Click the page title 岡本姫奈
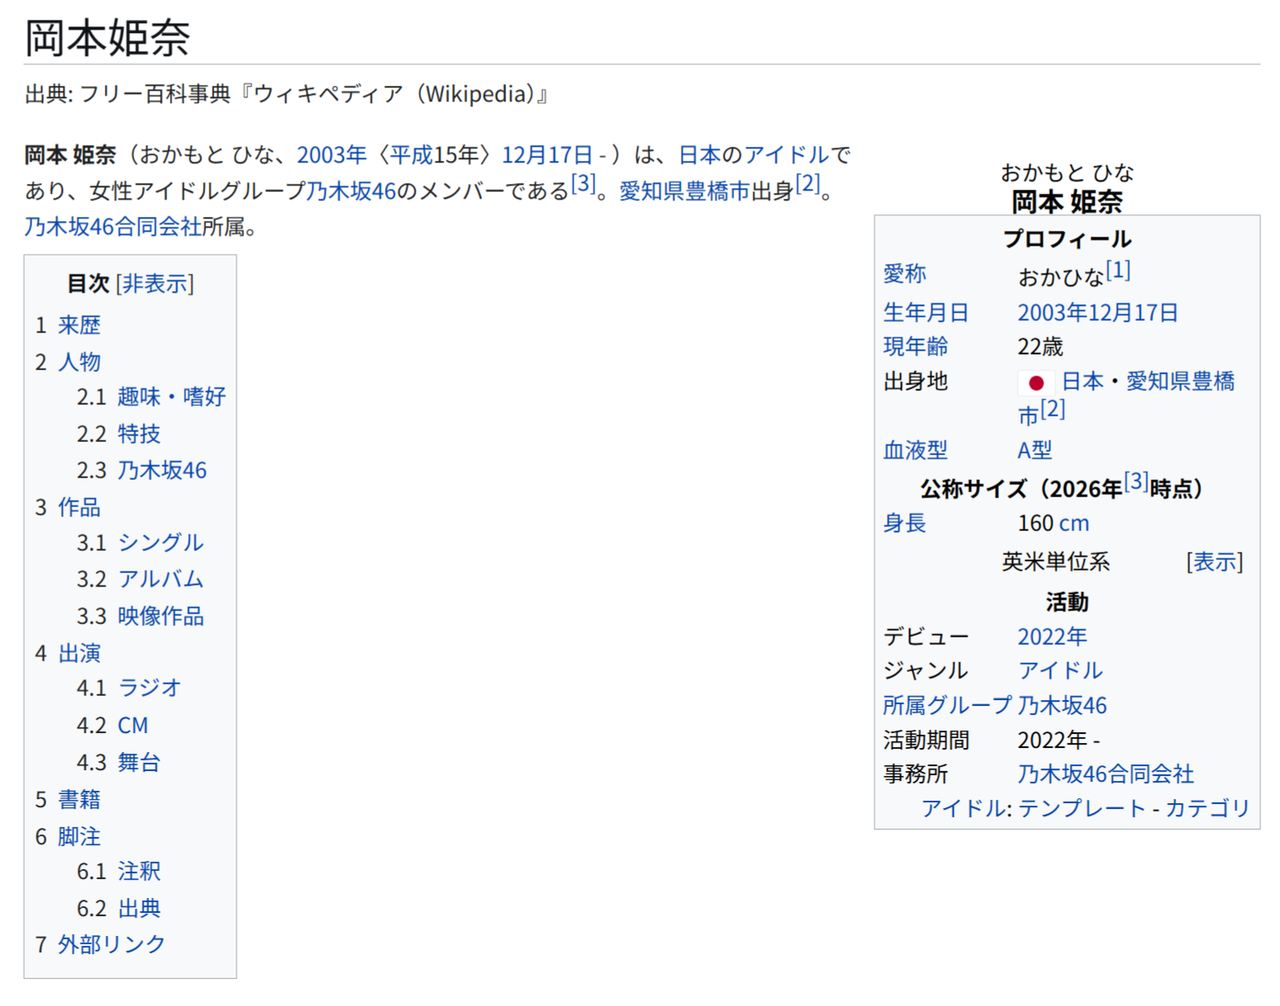Image resolution: width=1280 pixels, height=1006 pixels. (107, 37)
